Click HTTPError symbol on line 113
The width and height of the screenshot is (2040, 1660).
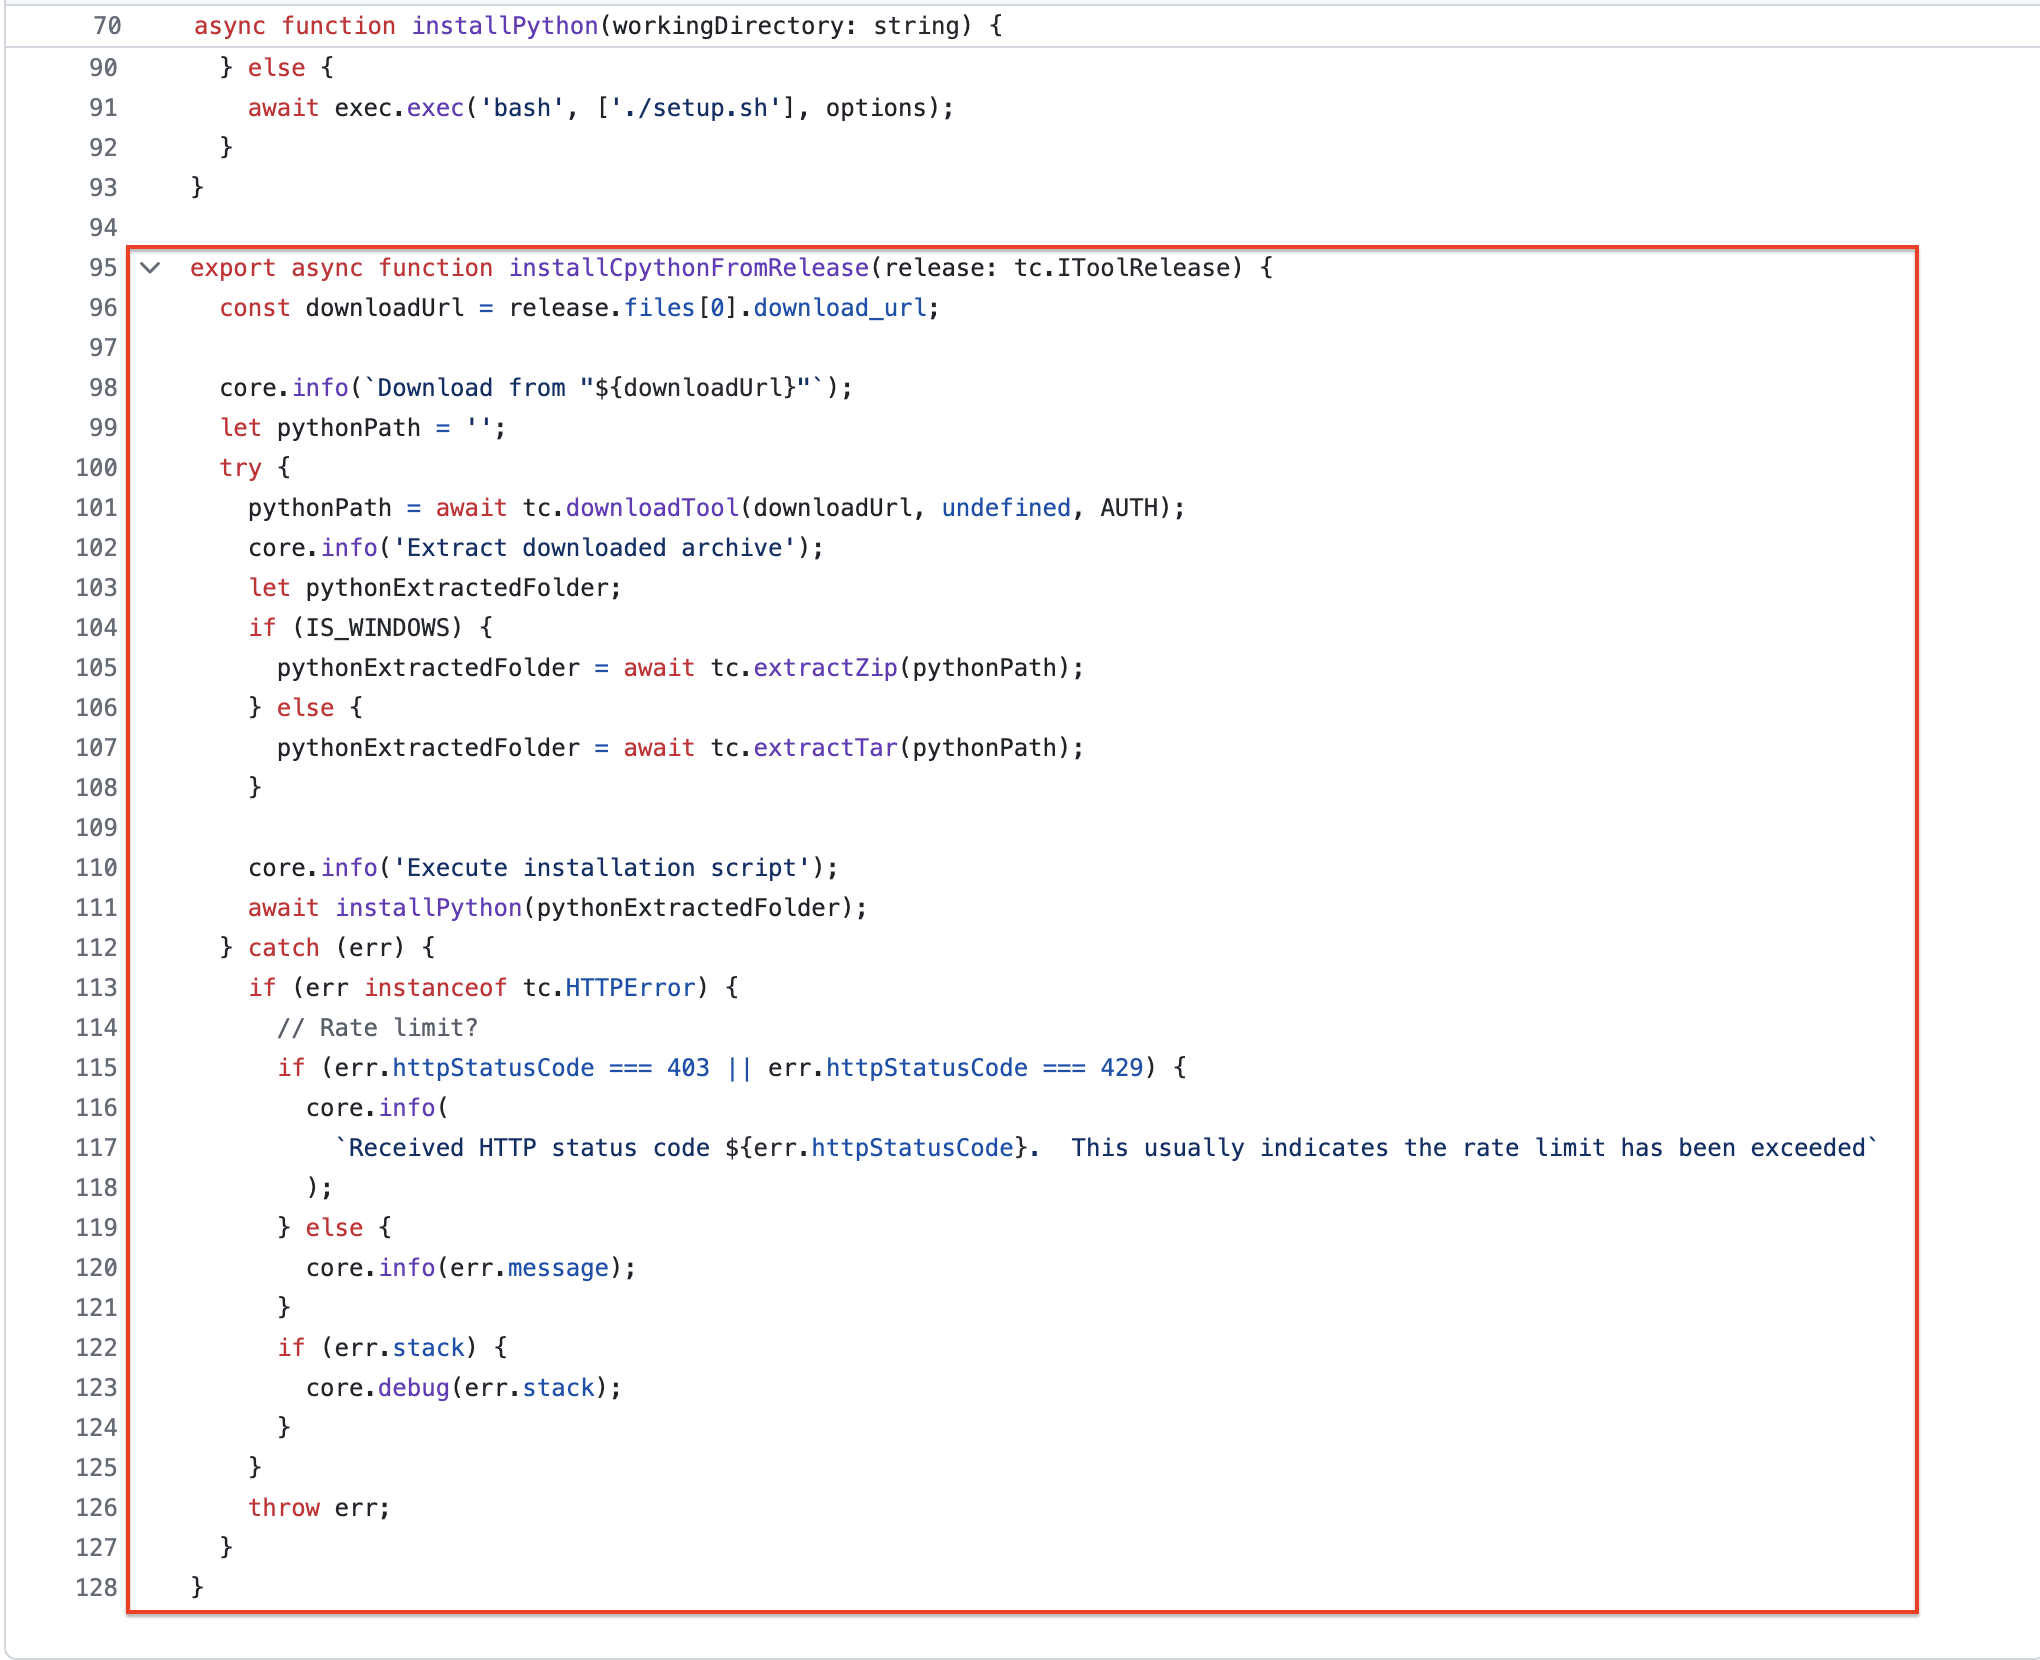tap(629, 988)
